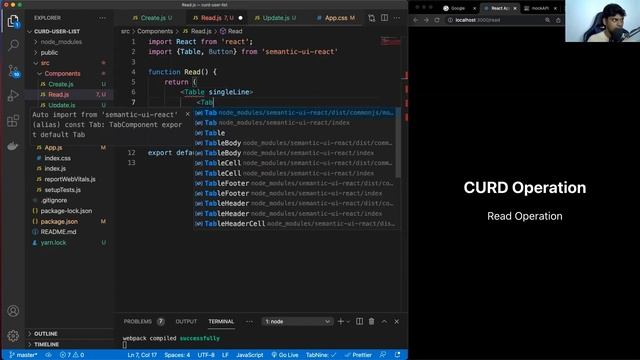Open Explorer more actions ellipsis
Screen dimensions: 640x360
[102, 18]
